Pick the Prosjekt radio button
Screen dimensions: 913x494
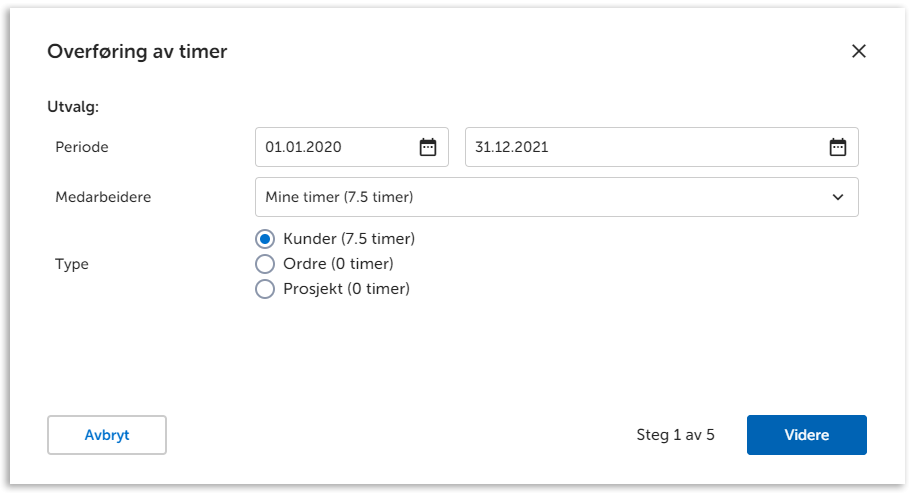pyautogui.click(x=265, y=289)
